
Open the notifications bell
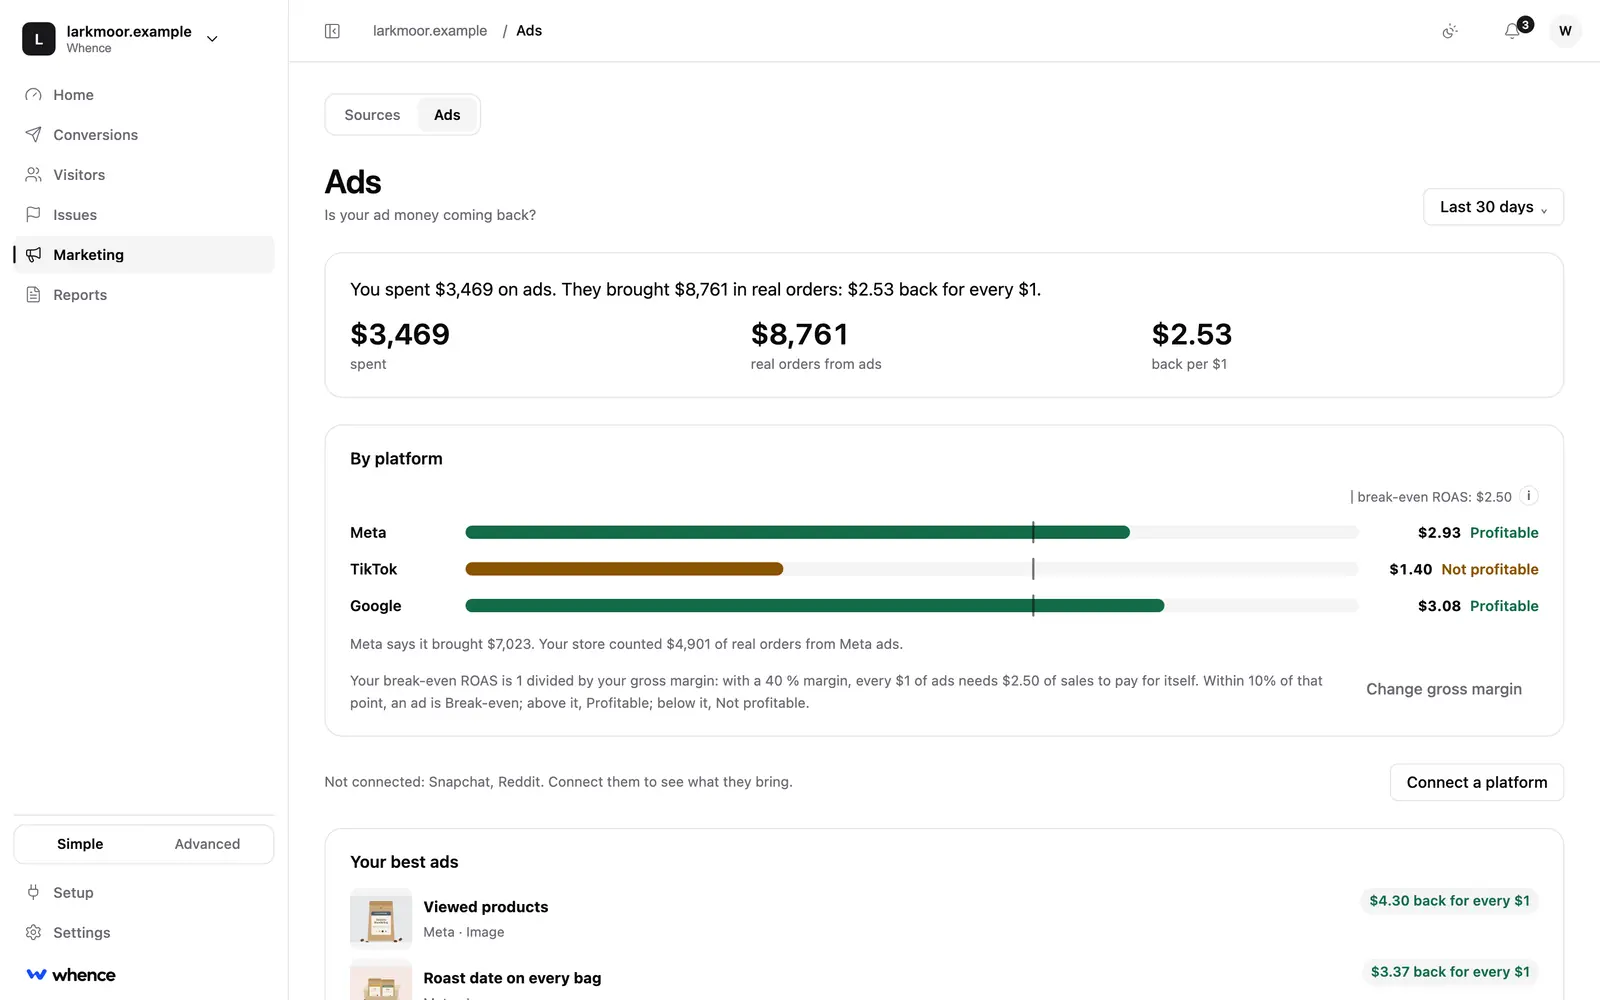1512,31
